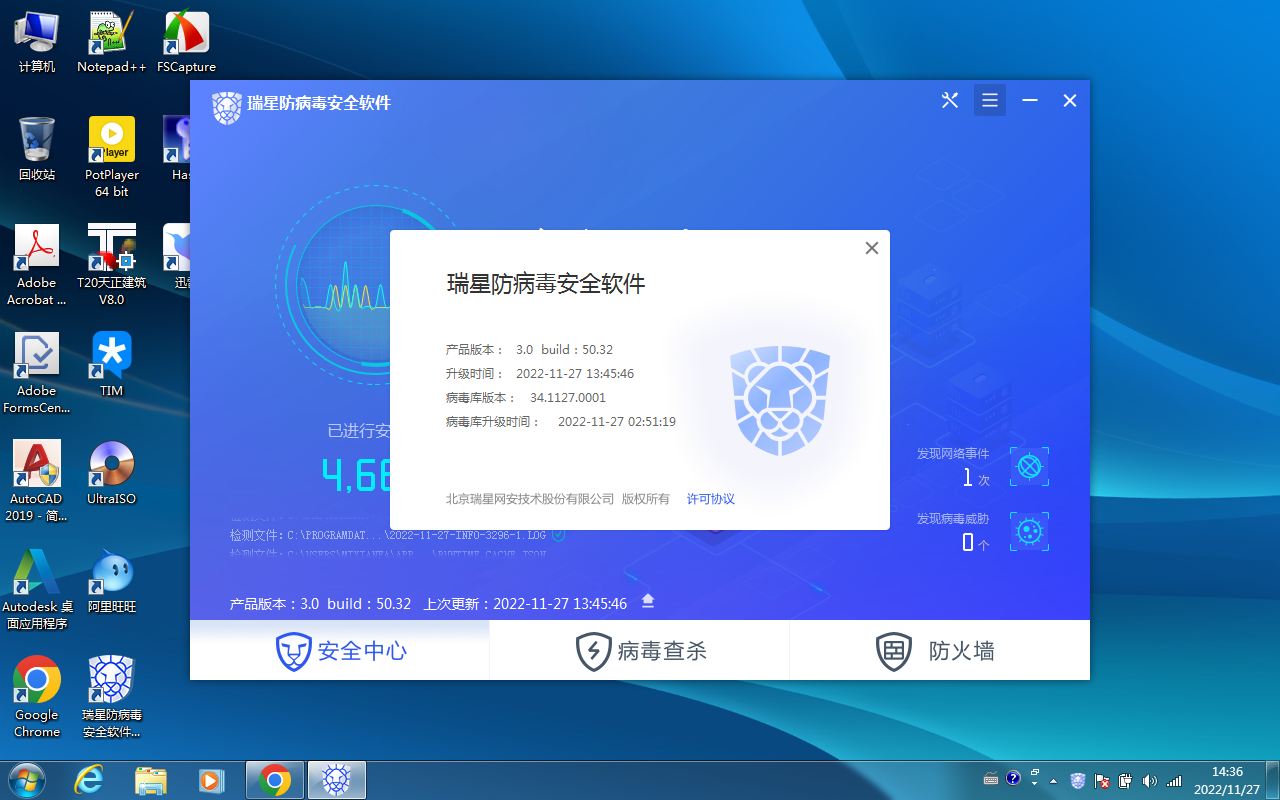The height and width of the screenshot is (800, 1280).
Task: Switch to Chrome via the taskbar button
Action: coord(275,780)
